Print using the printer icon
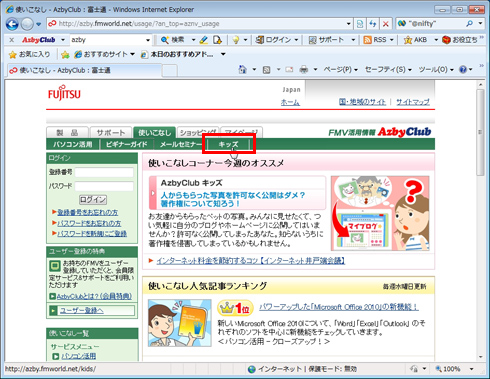The image size is (490, 379). click(304, 70)
